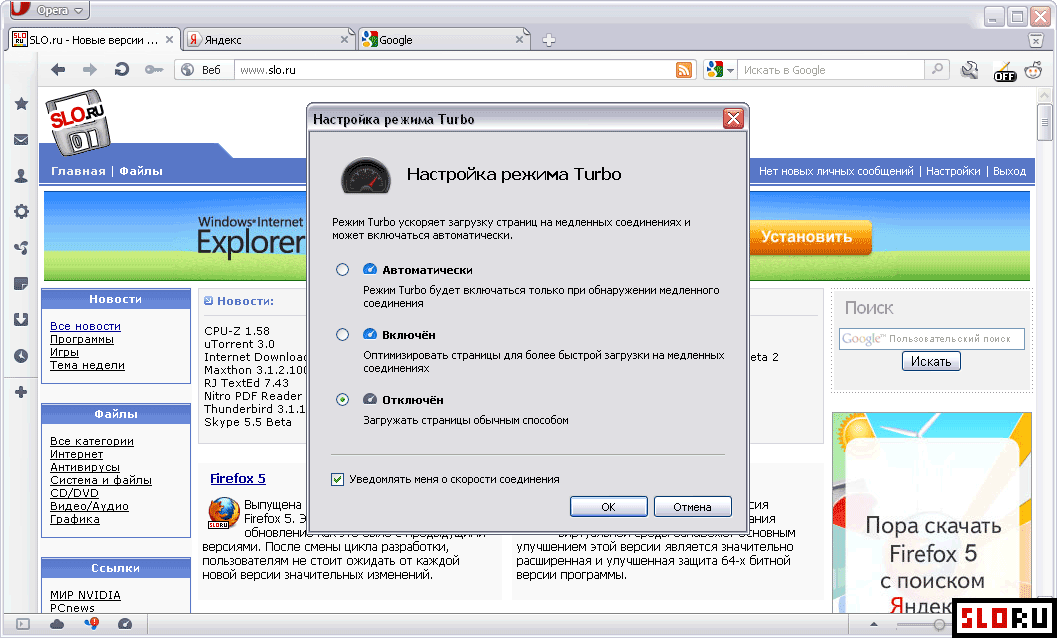
Task: Click the Искать search button
Action: click(x=931, y=361)
